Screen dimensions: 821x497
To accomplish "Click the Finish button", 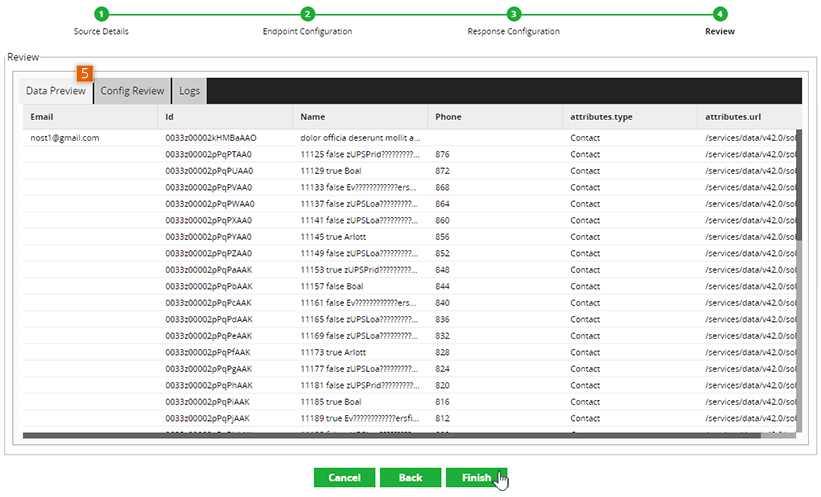I will tap(476, 478).
